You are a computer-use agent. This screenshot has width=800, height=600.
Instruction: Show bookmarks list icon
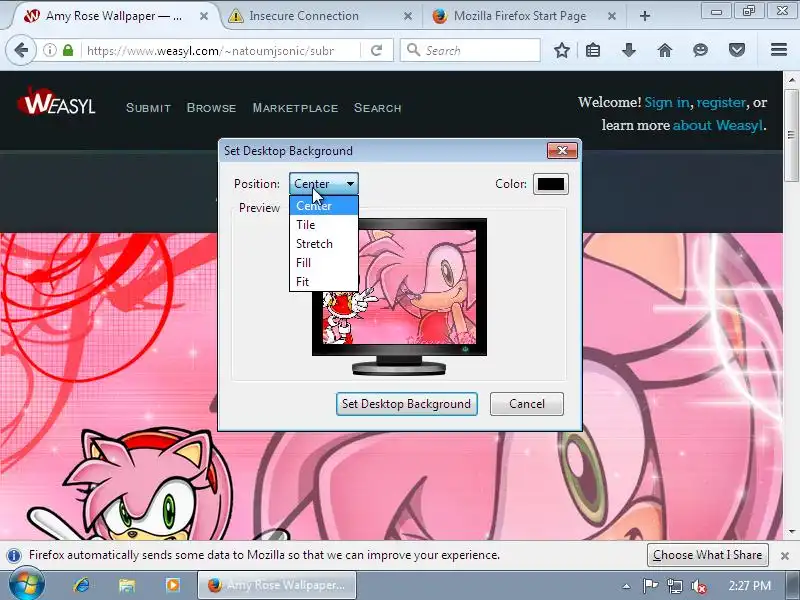pyautogui.click(x=593, y=50)
